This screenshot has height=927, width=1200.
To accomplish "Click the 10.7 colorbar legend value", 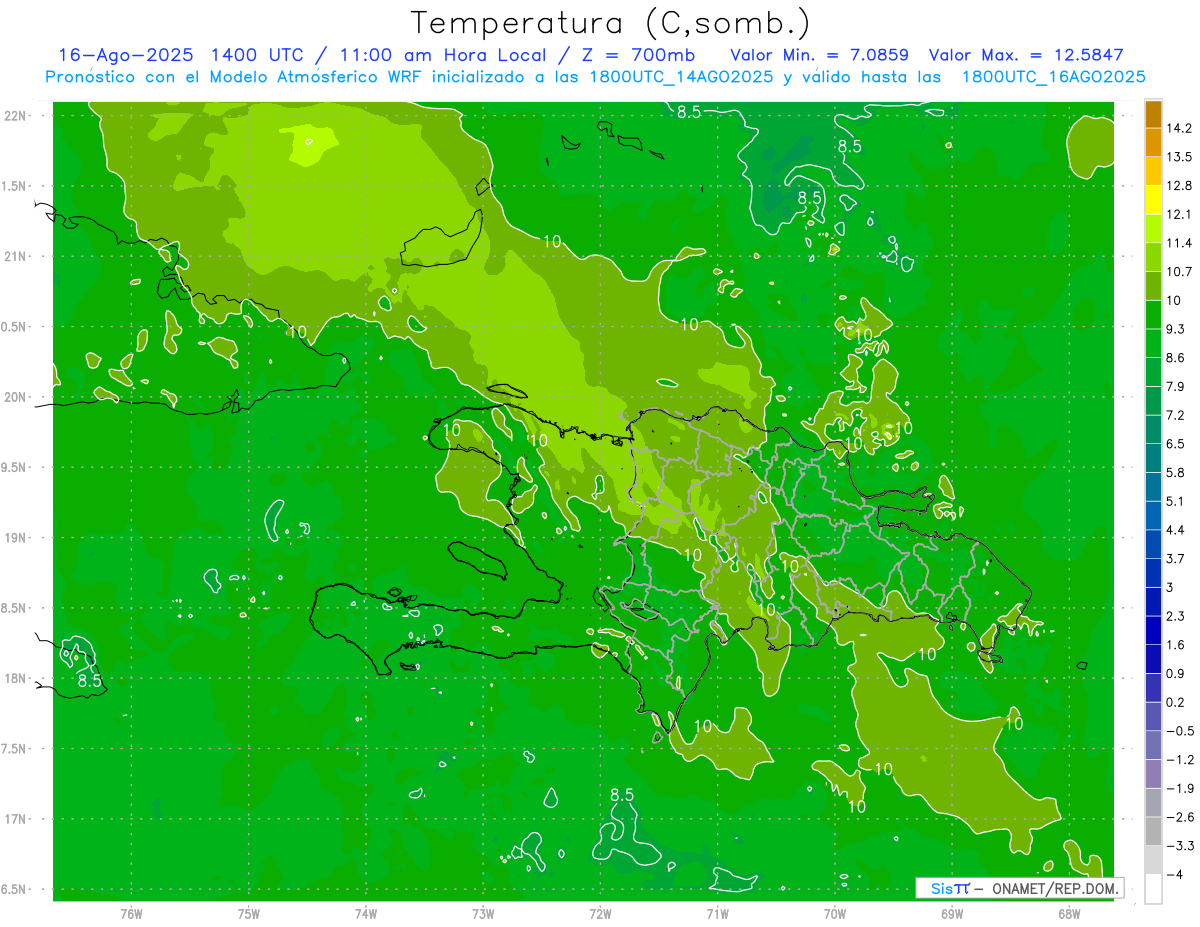I will click(1180, 272).
